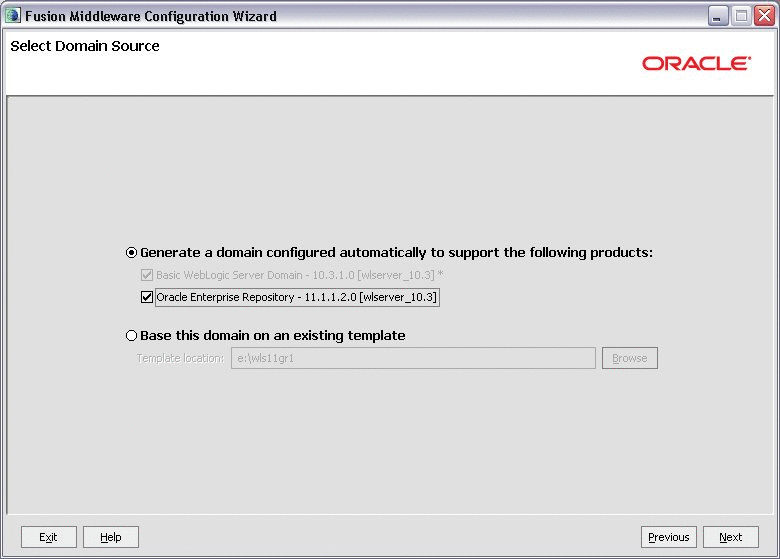Click the Basic WebLogic Server Domain checkbox
Image resolution: width=780 pixels, height=559 pixels.
pos(147,275)
